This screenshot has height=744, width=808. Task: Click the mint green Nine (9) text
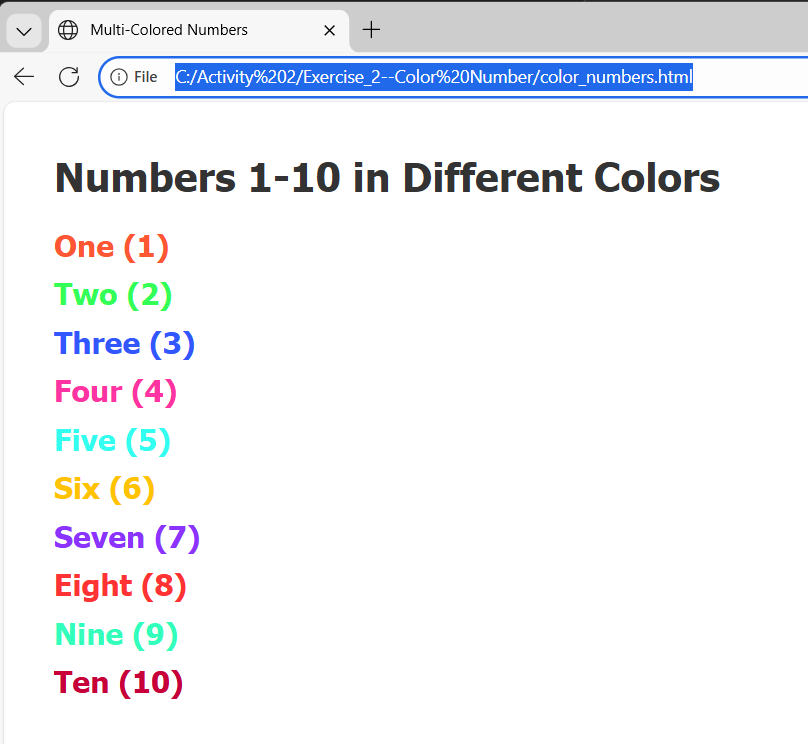pyautogui.click(x=116, y=635)
